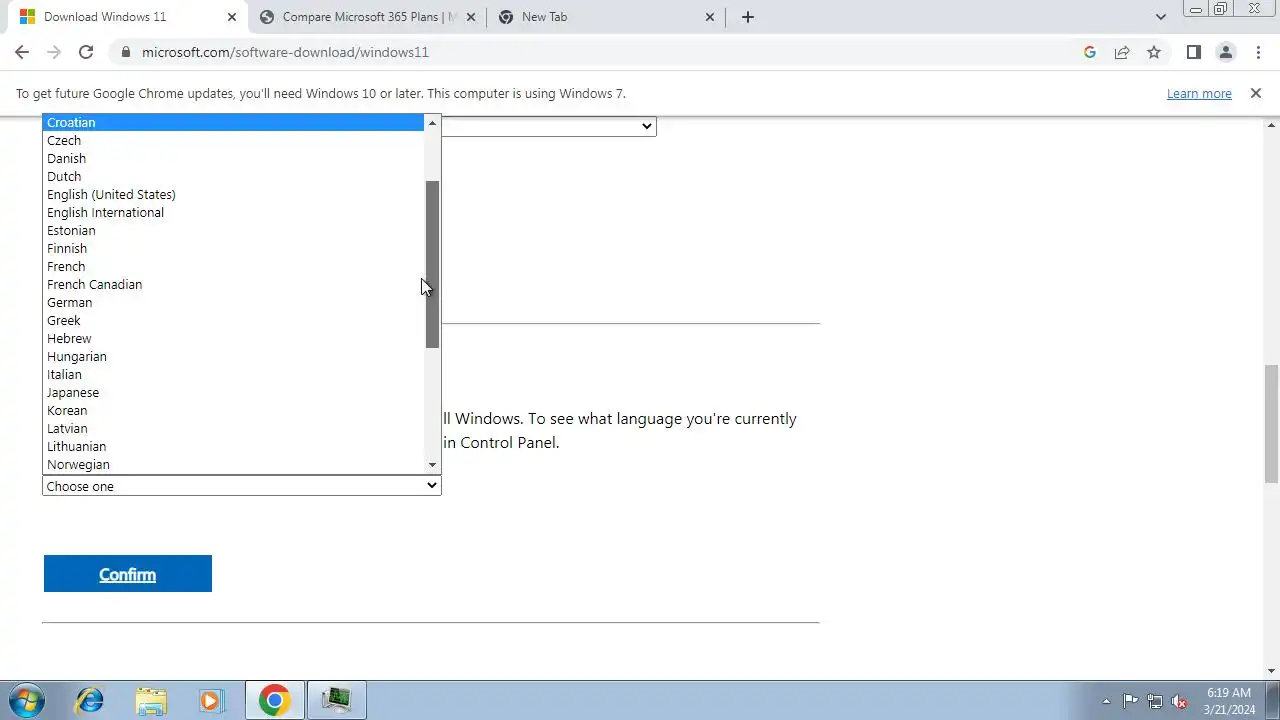The image size is (1280, 720).
Task: Open the Chrome profile menu
Action: [1226, 52]
